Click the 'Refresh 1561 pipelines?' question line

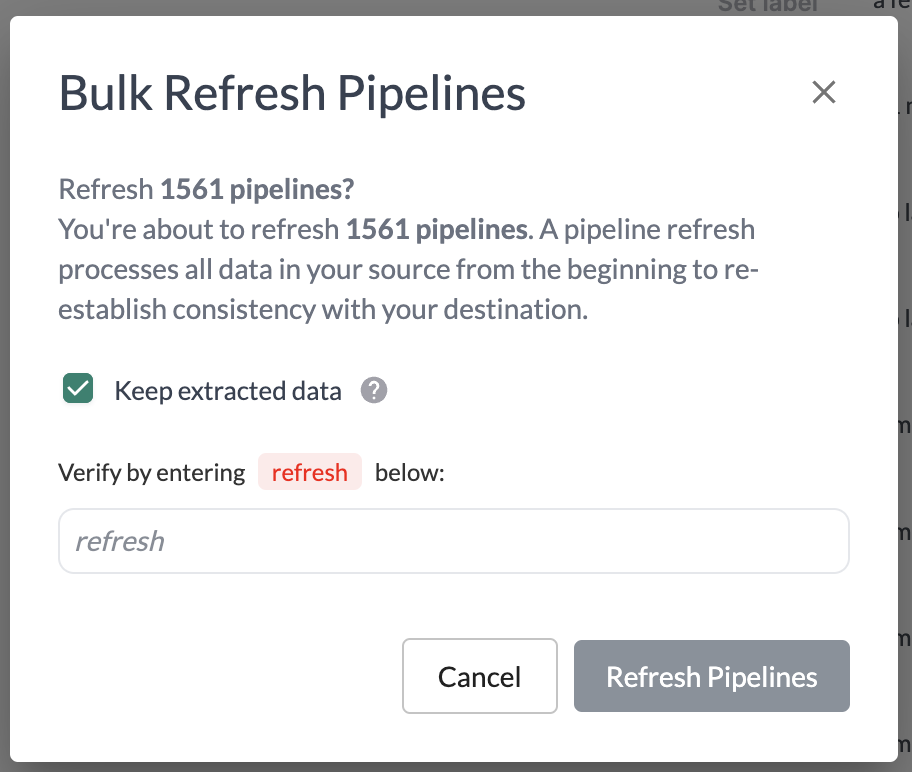[207, 189]
